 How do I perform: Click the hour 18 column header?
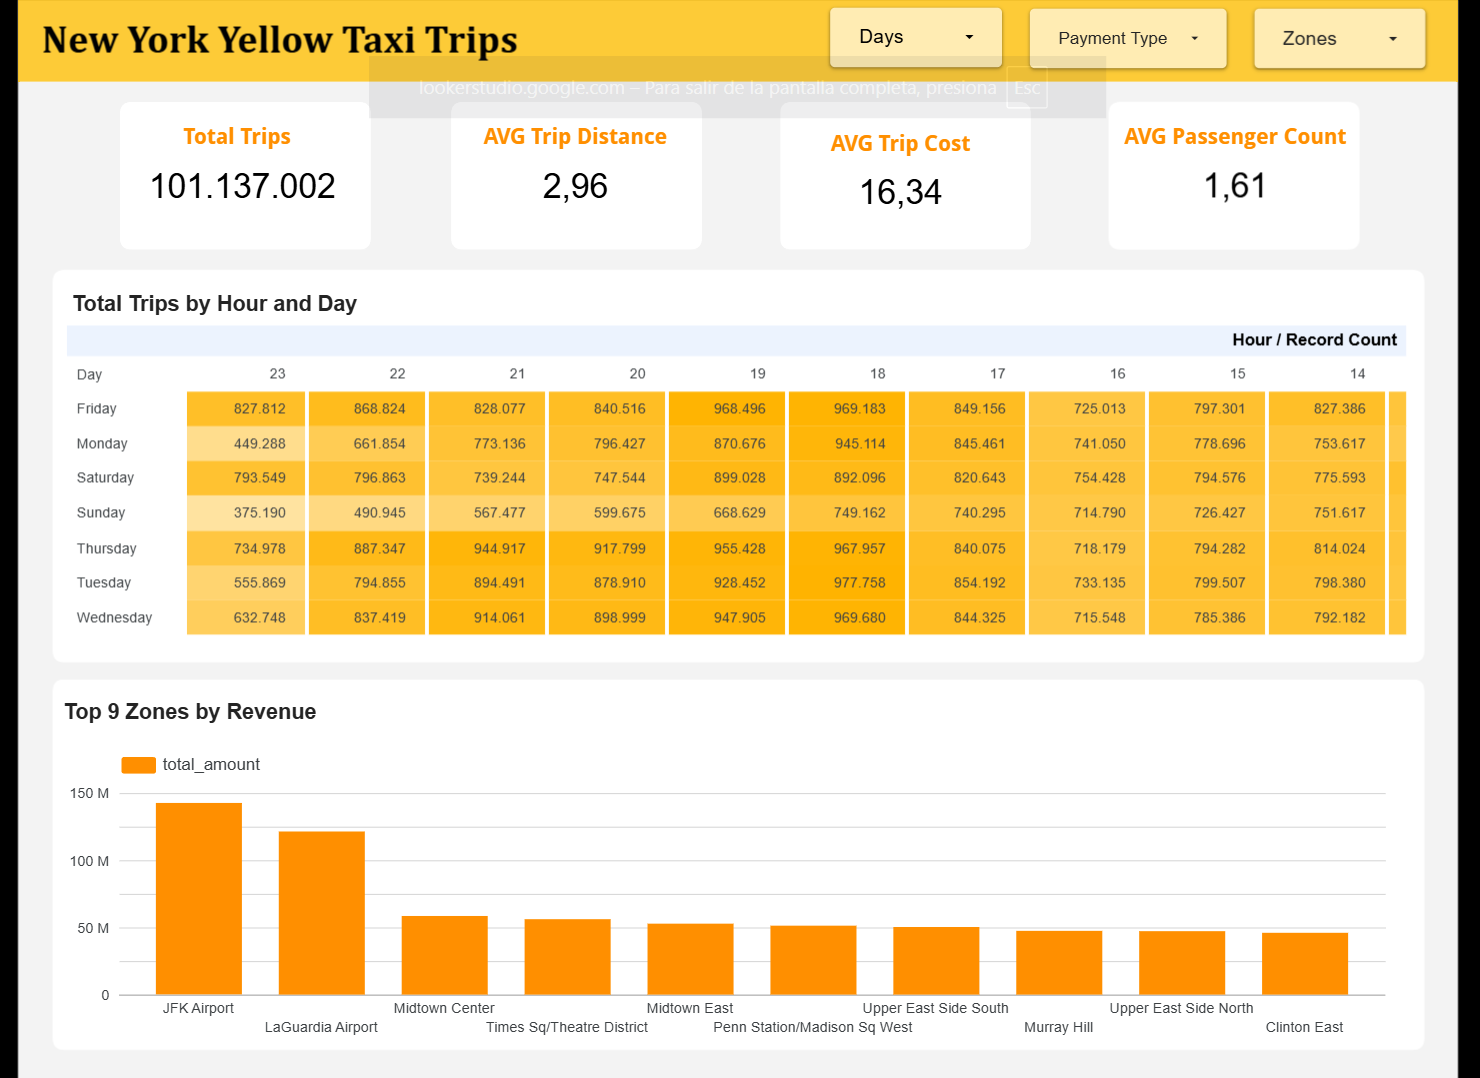tap(877, 373)
